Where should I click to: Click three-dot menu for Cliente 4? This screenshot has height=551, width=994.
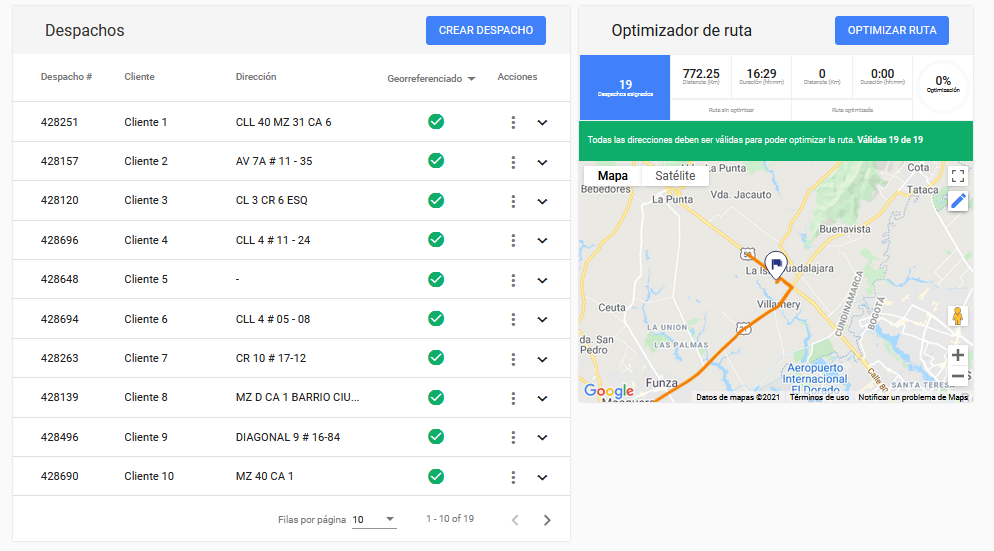tap(513, 240)
